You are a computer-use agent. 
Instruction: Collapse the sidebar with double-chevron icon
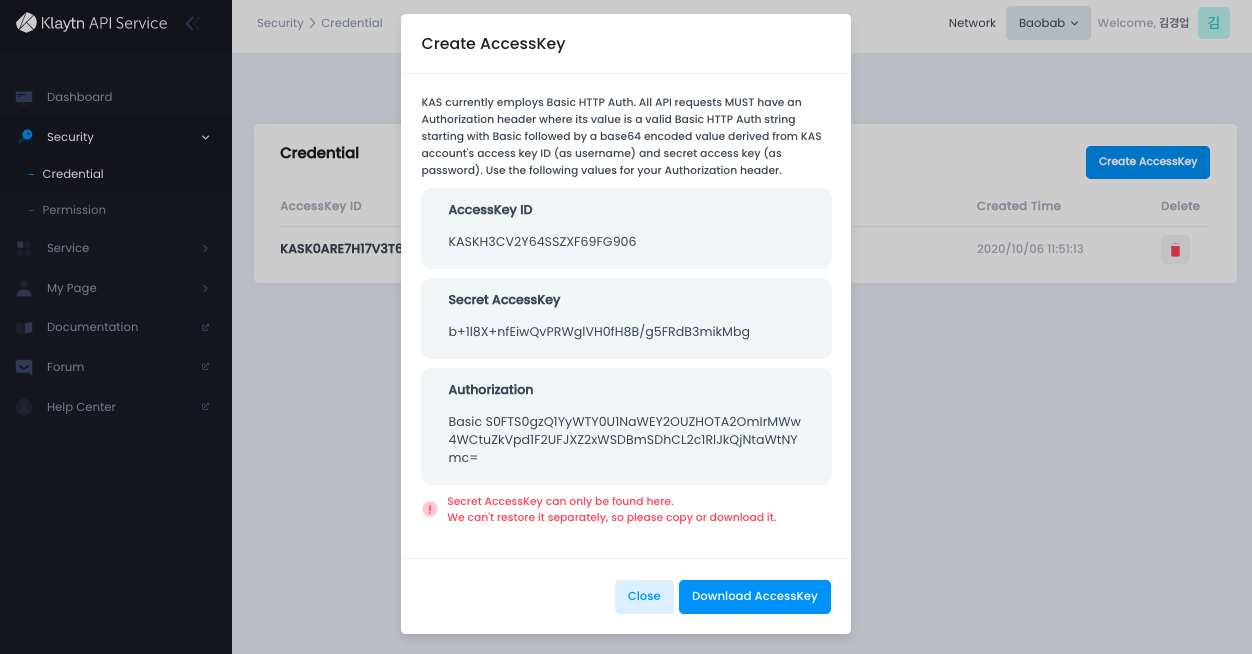(x=192, y=23)
